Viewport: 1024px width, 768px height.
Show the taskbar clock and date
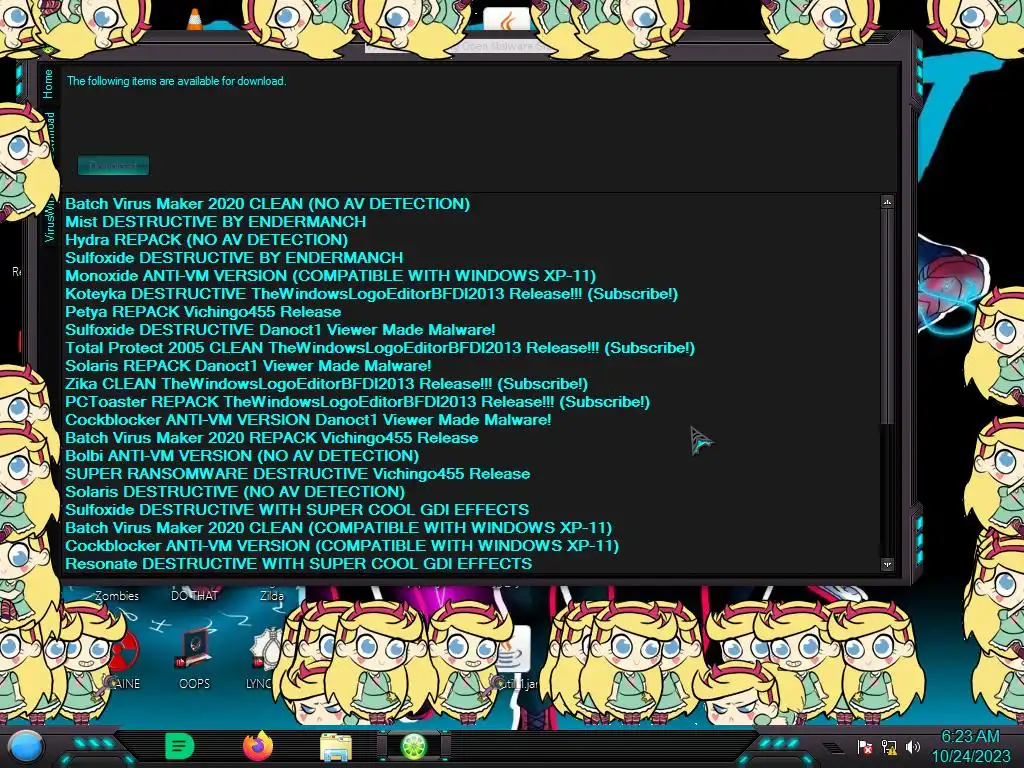pos(970,746)
